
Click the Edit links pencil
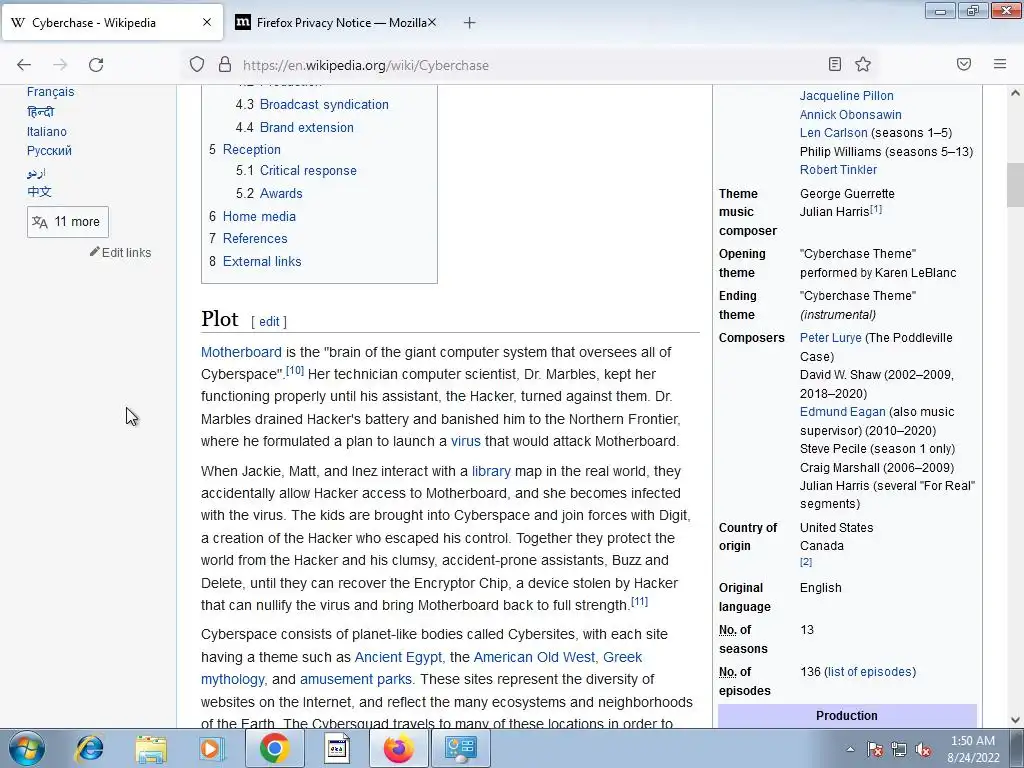[x=120, y=253]
